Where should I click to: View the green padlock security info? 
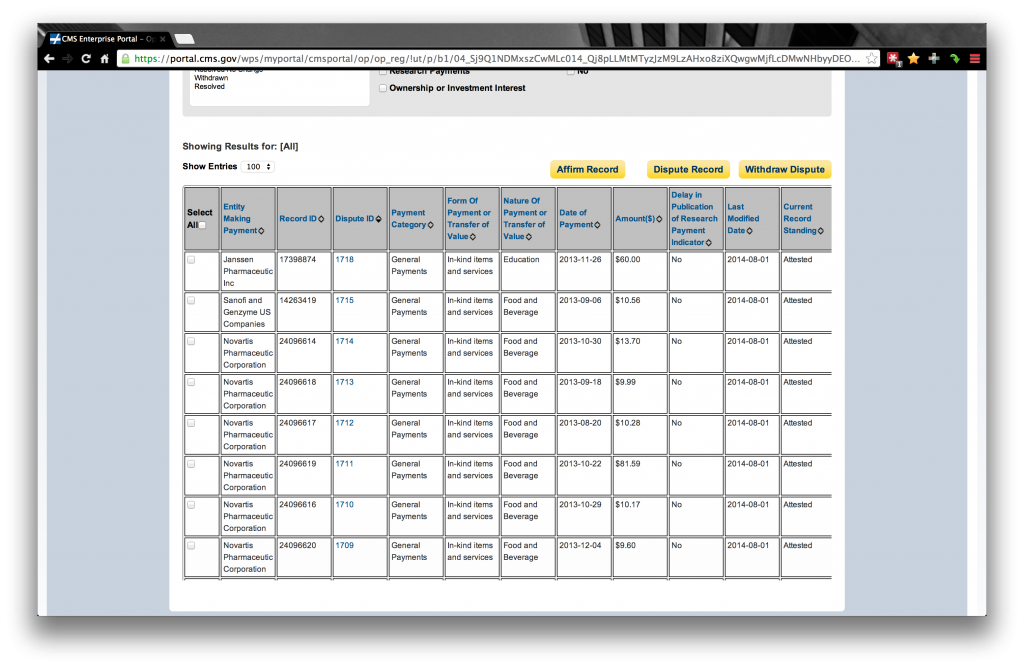(125, 59)
